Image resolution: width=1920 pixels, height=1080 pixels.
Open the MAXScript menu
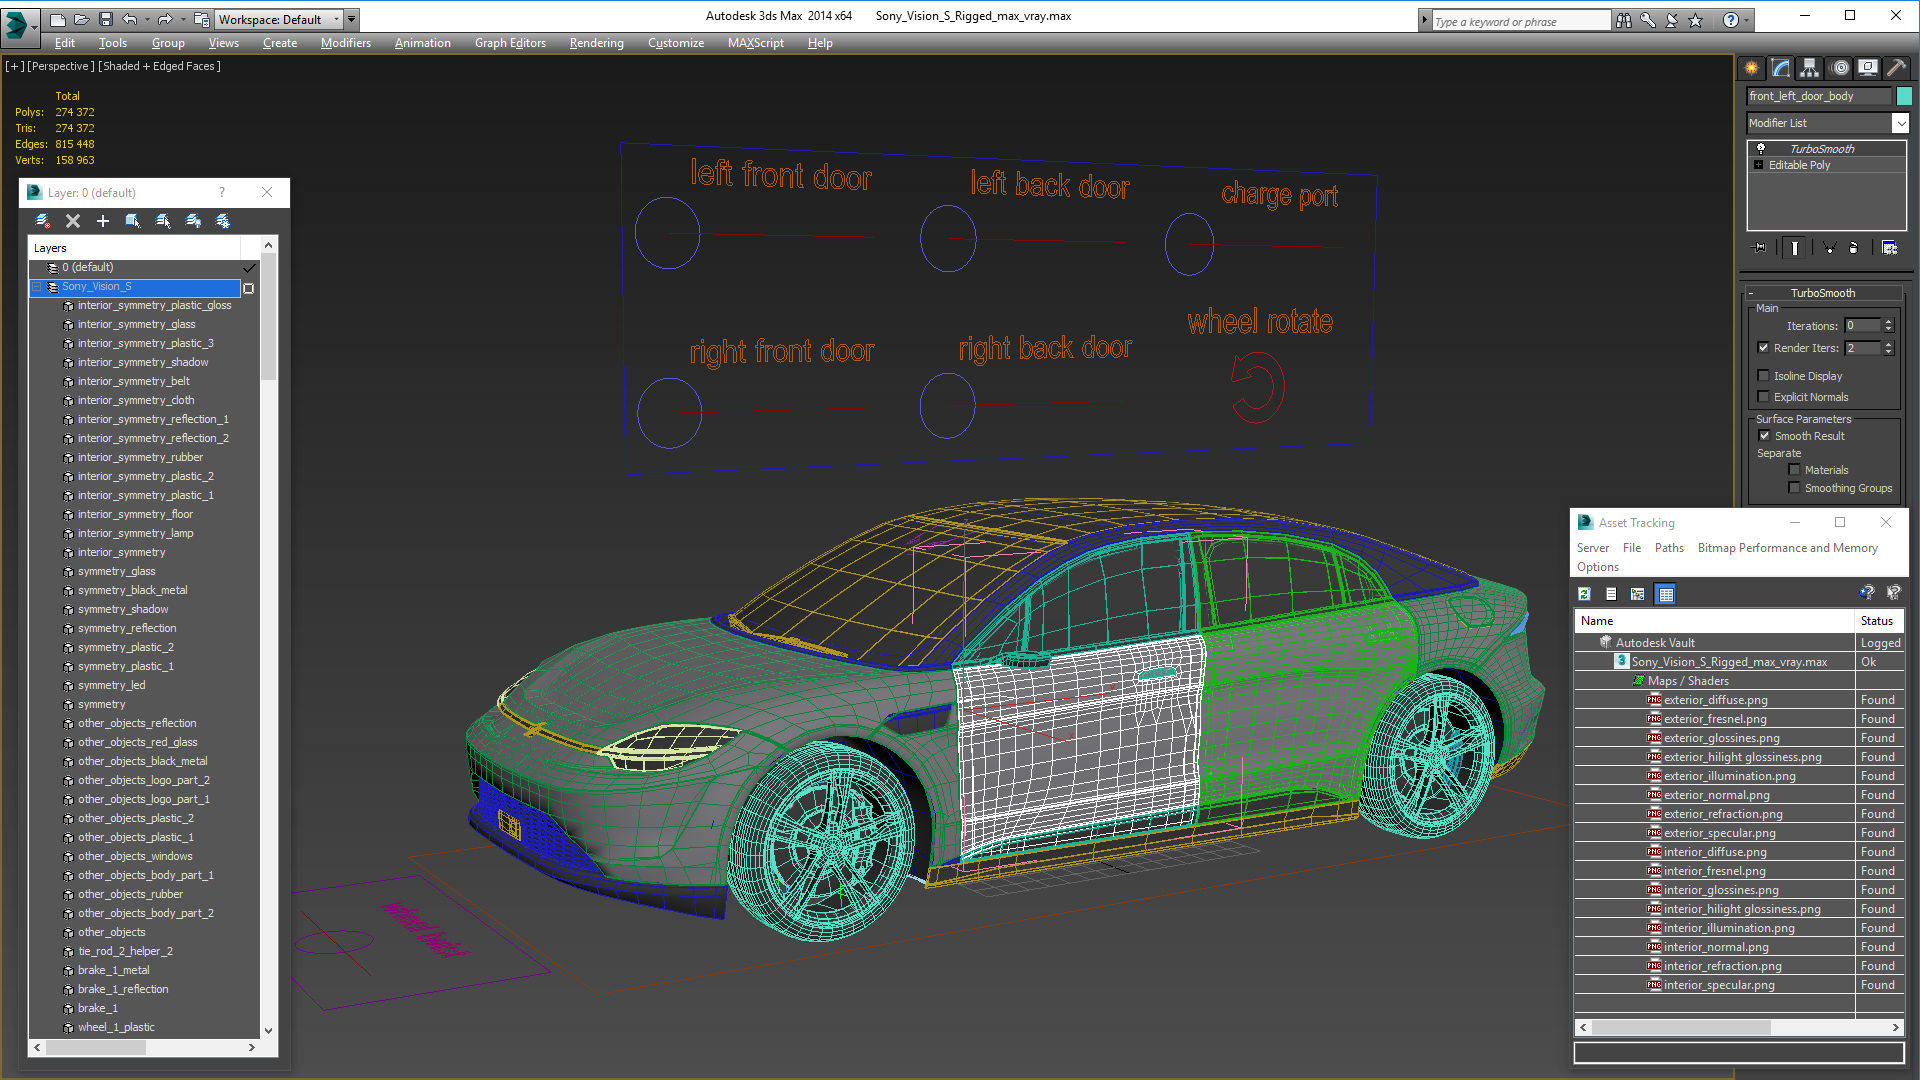coord(755,43)
